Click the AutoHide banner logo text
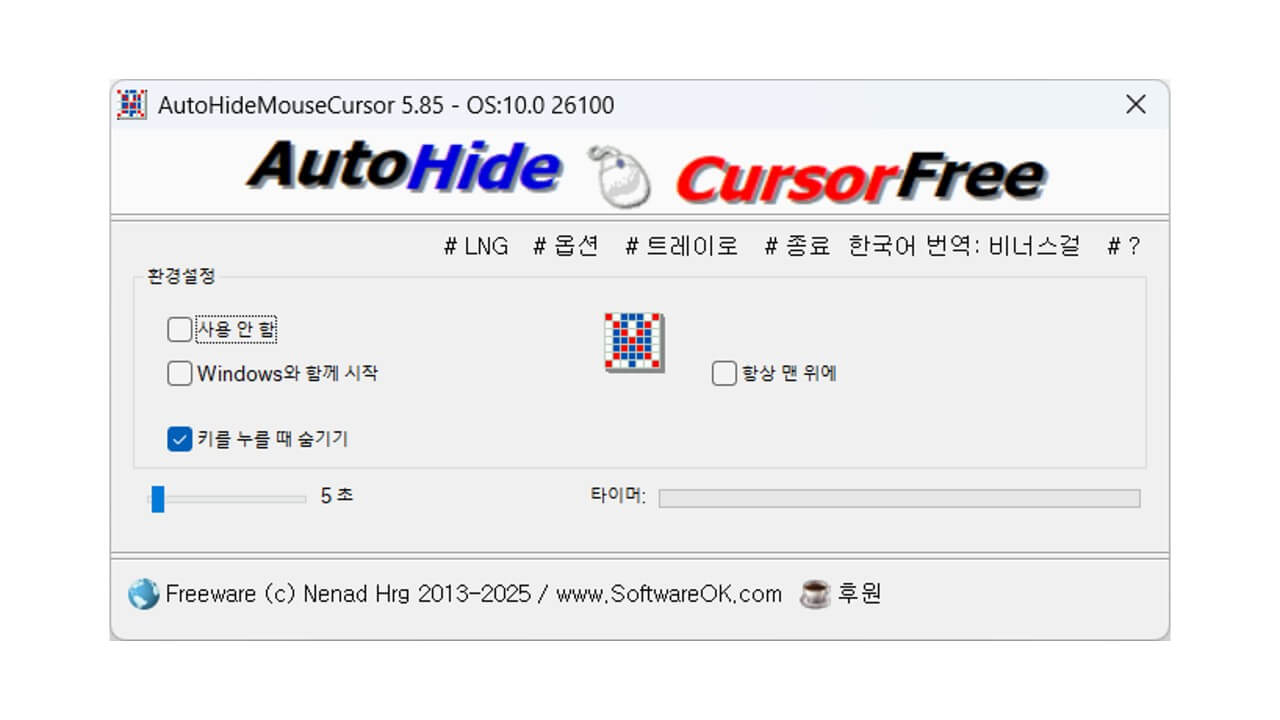The height and width of the screenshot is (720, 1280). pyautogui.click(x=403, y=166)
